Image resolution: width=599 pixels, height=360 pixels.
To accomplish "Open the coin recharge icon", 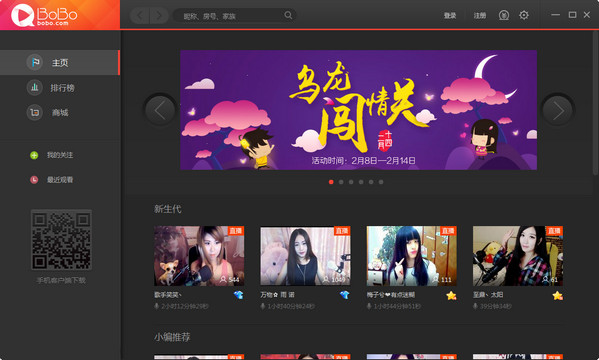I will (x=504, y=15).
